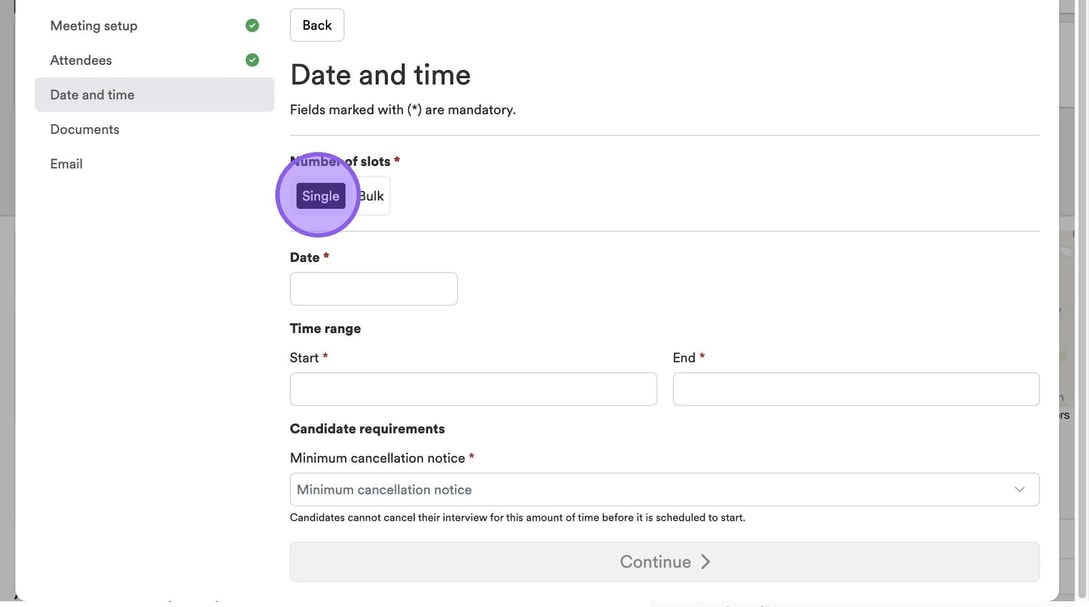Open the Email step in the sidebar
The height and width of the screenshot is (607, 1089).
[66, 164]
